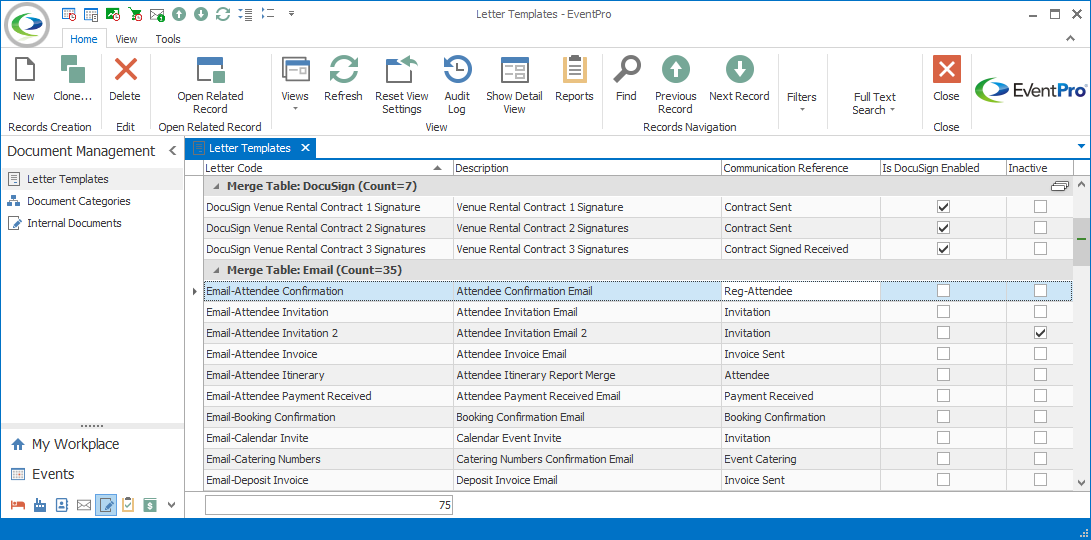Click the EventPro application logo button
Screen dimensions: 1091x540
(27, 24)
